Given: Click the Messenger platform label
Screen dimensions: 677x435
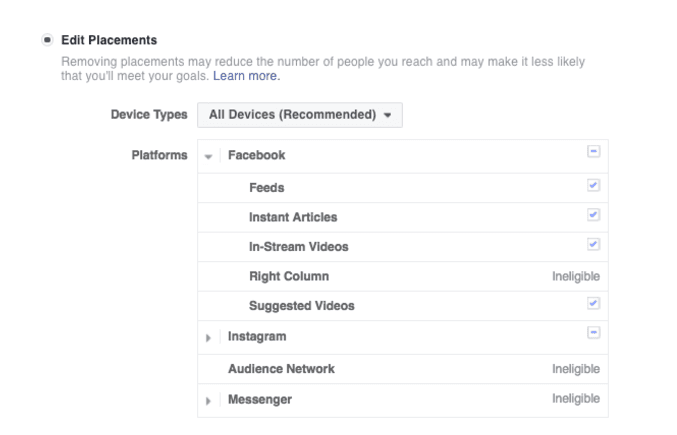Looking at the screenshot, I should pos(260,399).
